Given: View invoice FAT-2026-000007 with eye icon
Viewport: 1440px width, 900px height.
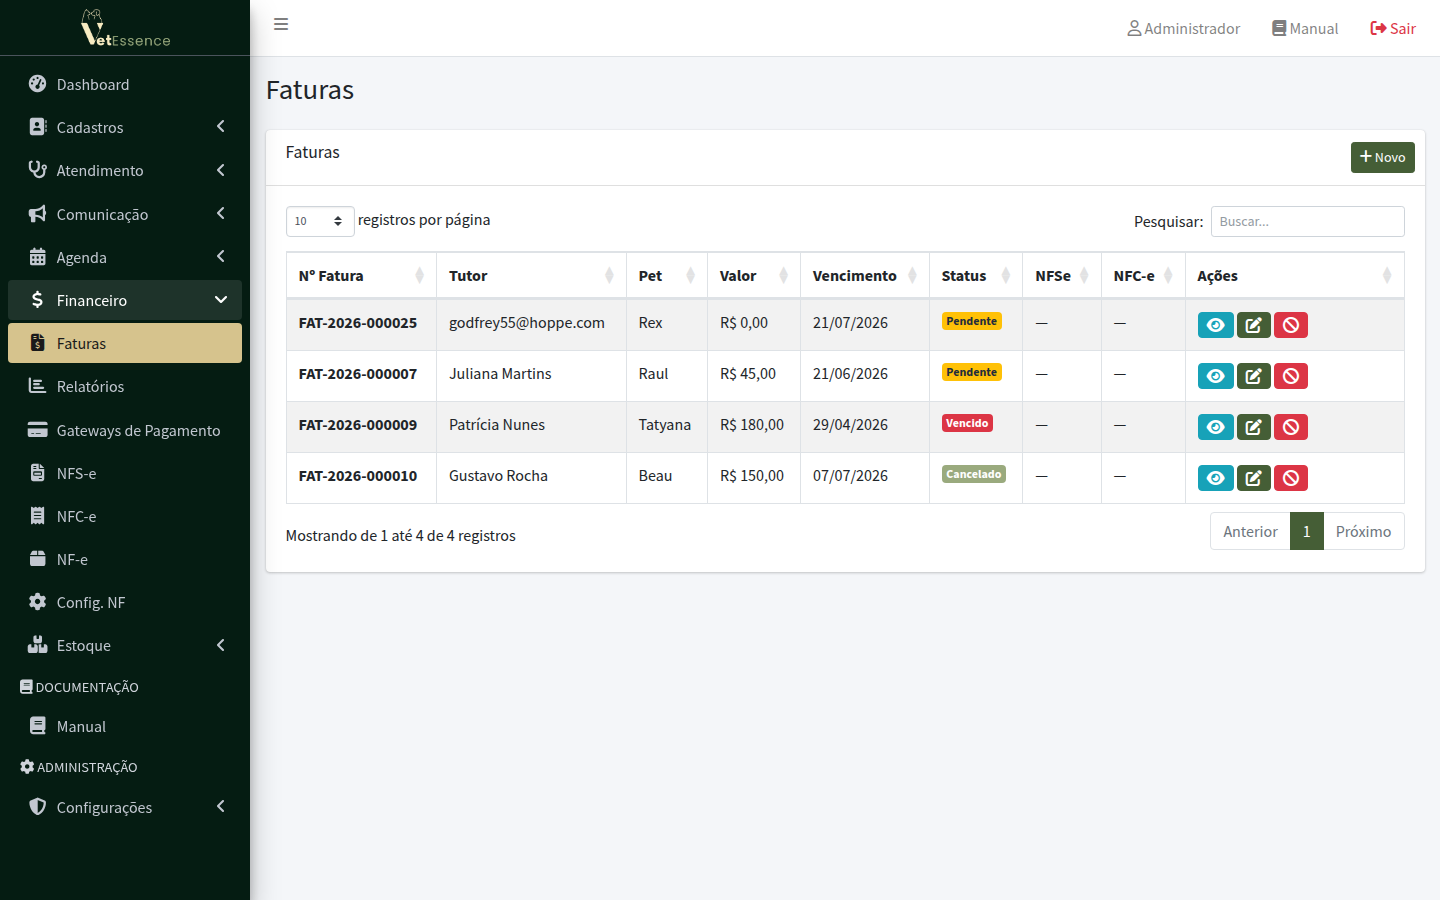Looking at the screenshot, I should (1215, 376).
